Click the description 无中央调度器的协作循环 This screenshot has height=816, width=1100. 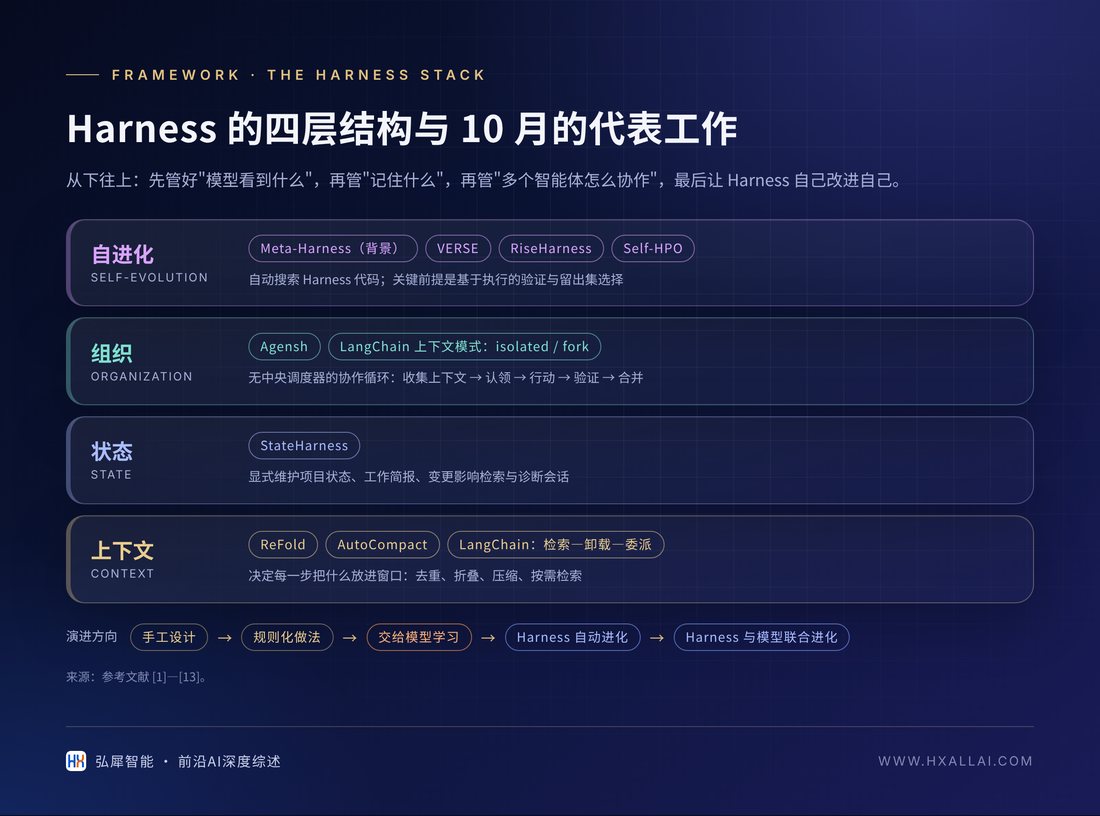pyautogui.click(x=445, y=377)
